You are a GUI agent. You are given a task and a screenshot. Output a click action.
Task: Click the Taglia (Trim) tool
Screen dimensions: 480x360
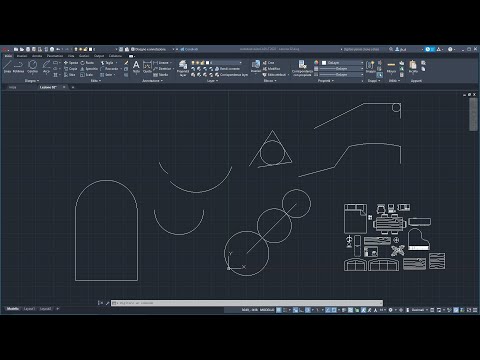click(107, 63)
